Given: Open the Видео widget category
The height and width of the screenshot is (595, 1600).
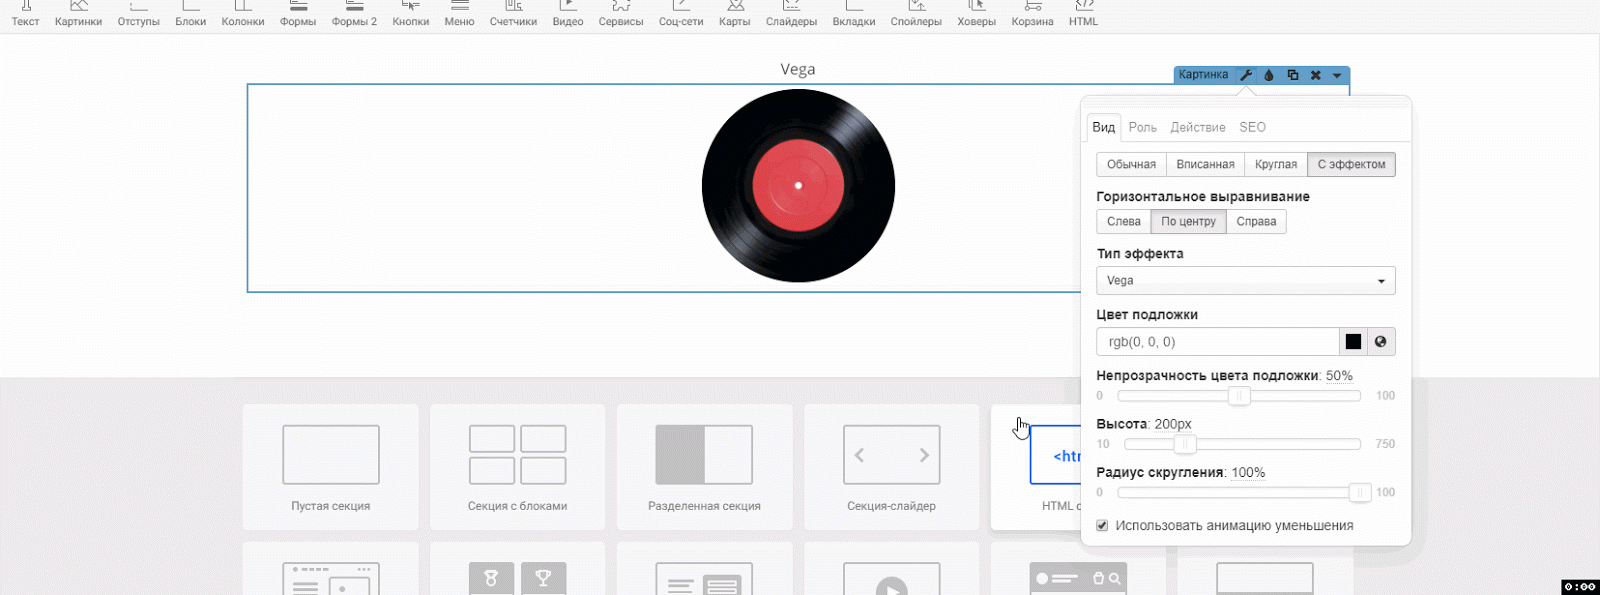Looking at the screenshot, I should coord(567,14).
